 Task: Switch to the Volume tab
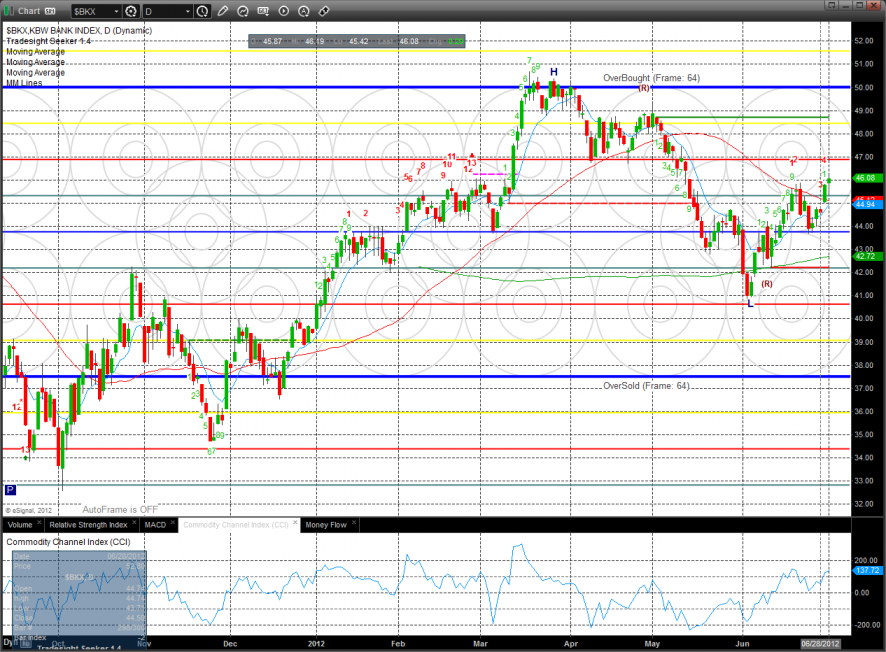point(20,524)
